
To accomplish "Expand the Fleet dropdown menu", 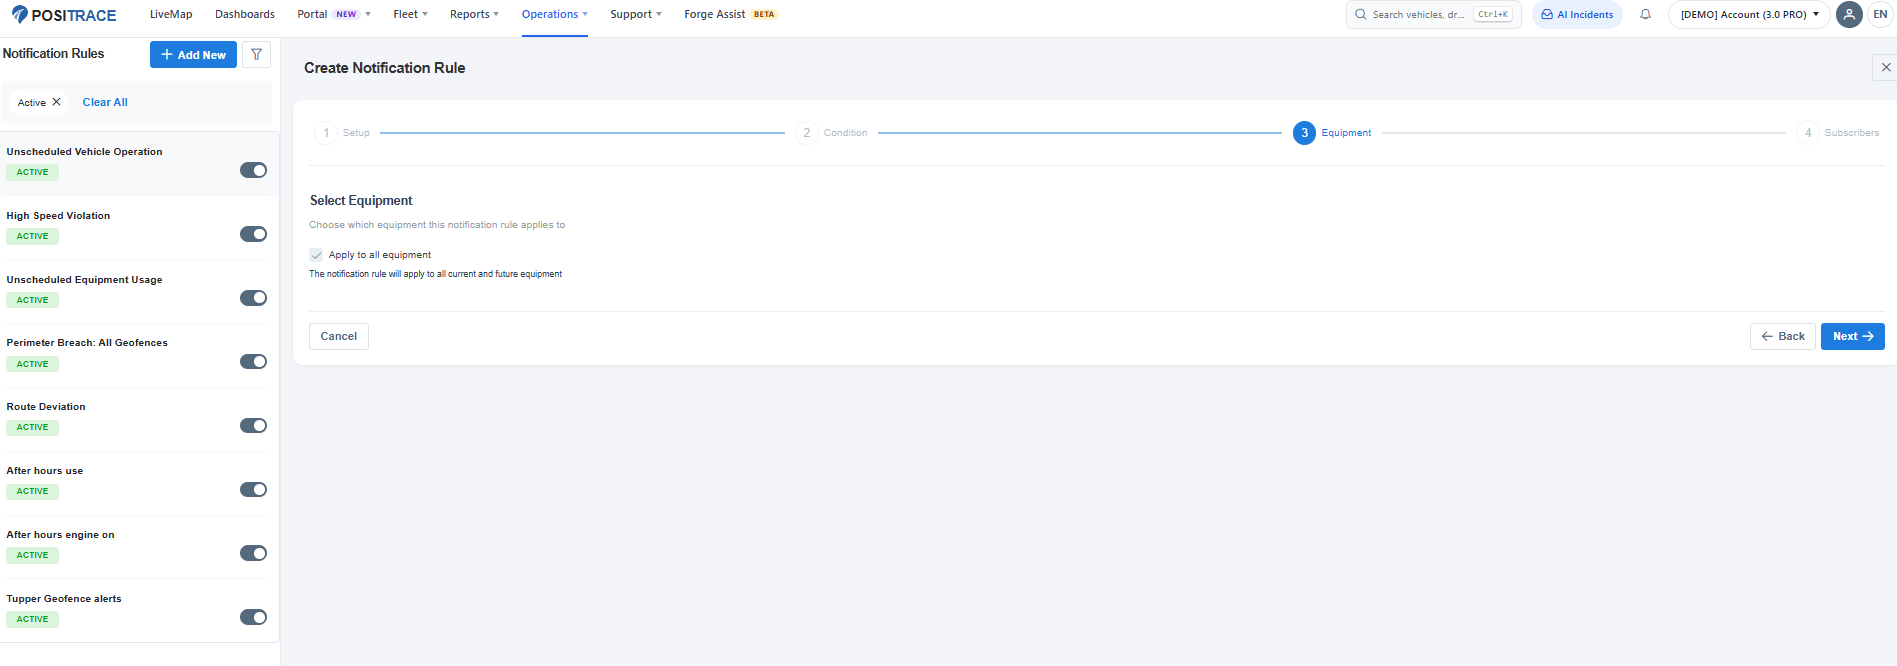I will coord(410,15).
